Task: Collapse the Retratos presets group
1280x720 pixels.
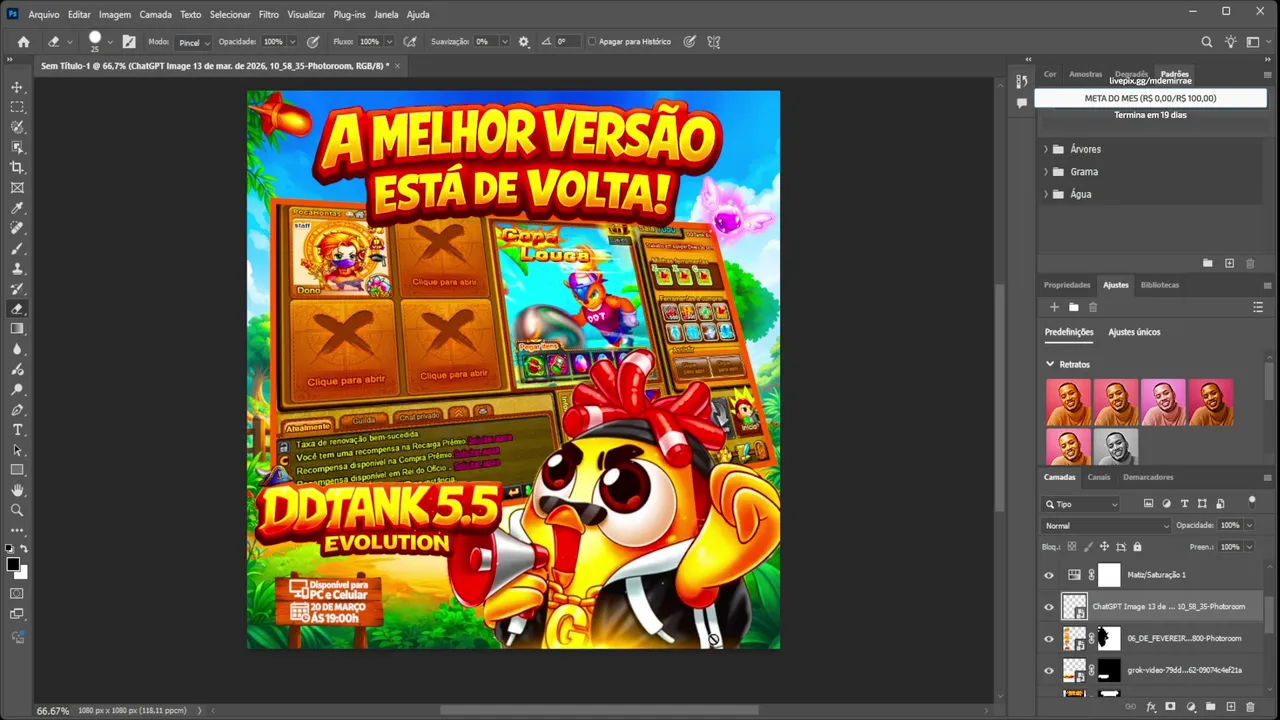Action: (x=1050, y=364)
